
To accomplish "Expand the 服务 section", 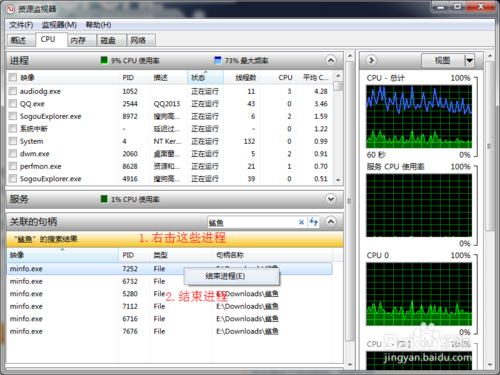I will click(331, 199).
